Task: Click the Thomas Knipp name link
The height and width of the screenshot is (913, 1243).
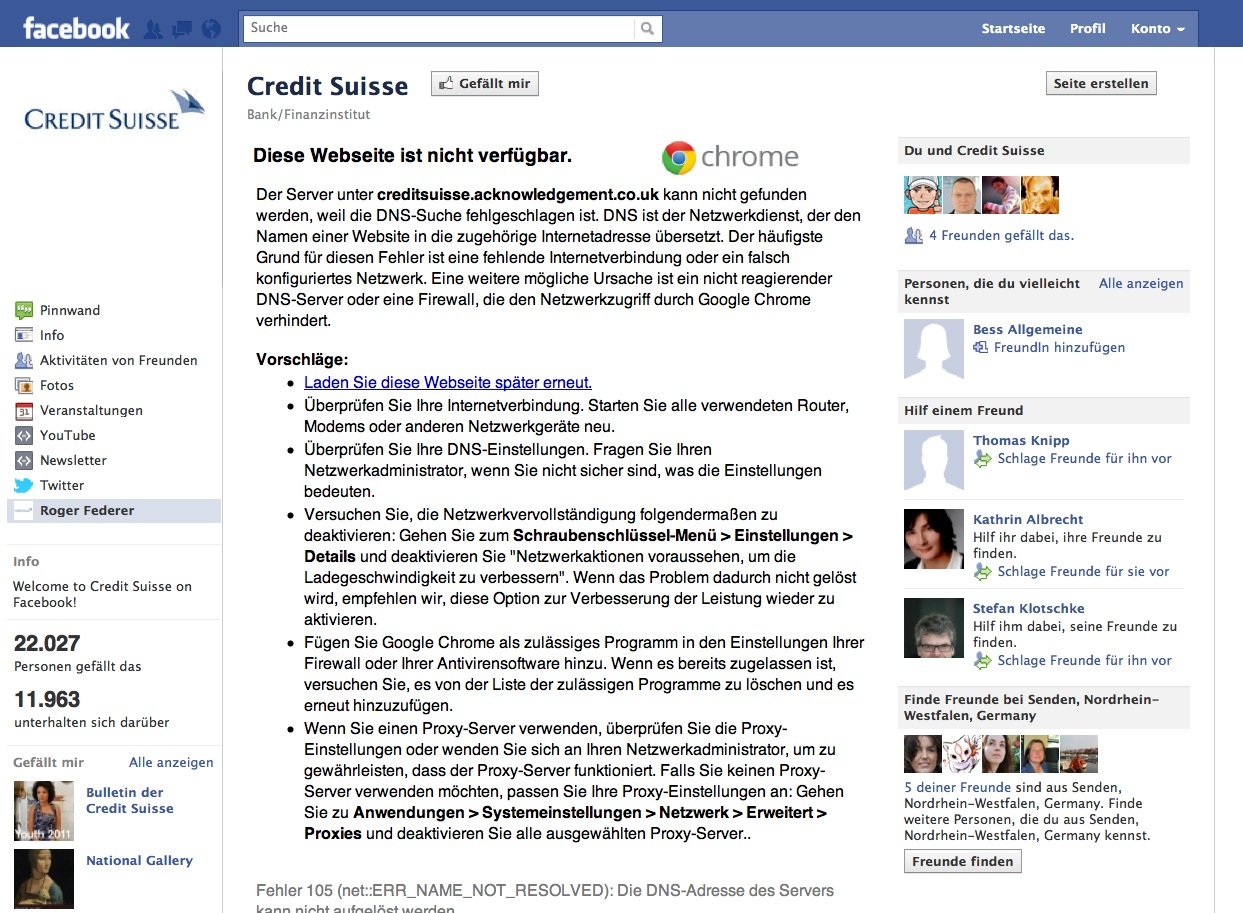Action: pos(1021,440)
